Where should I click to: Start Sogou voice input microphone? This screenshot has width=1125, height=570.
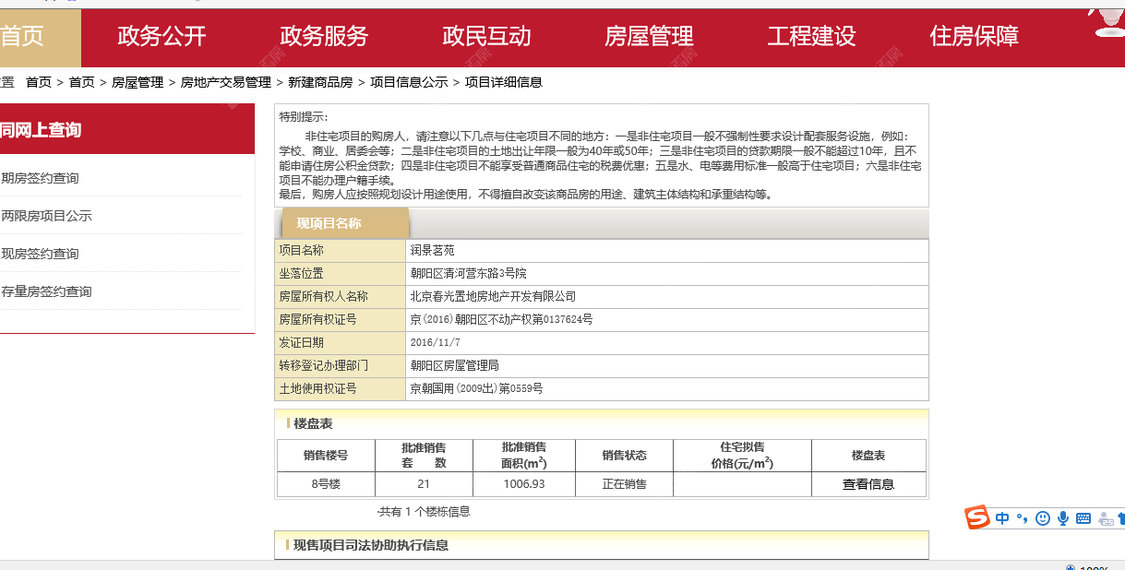[x=1063, y=518]
